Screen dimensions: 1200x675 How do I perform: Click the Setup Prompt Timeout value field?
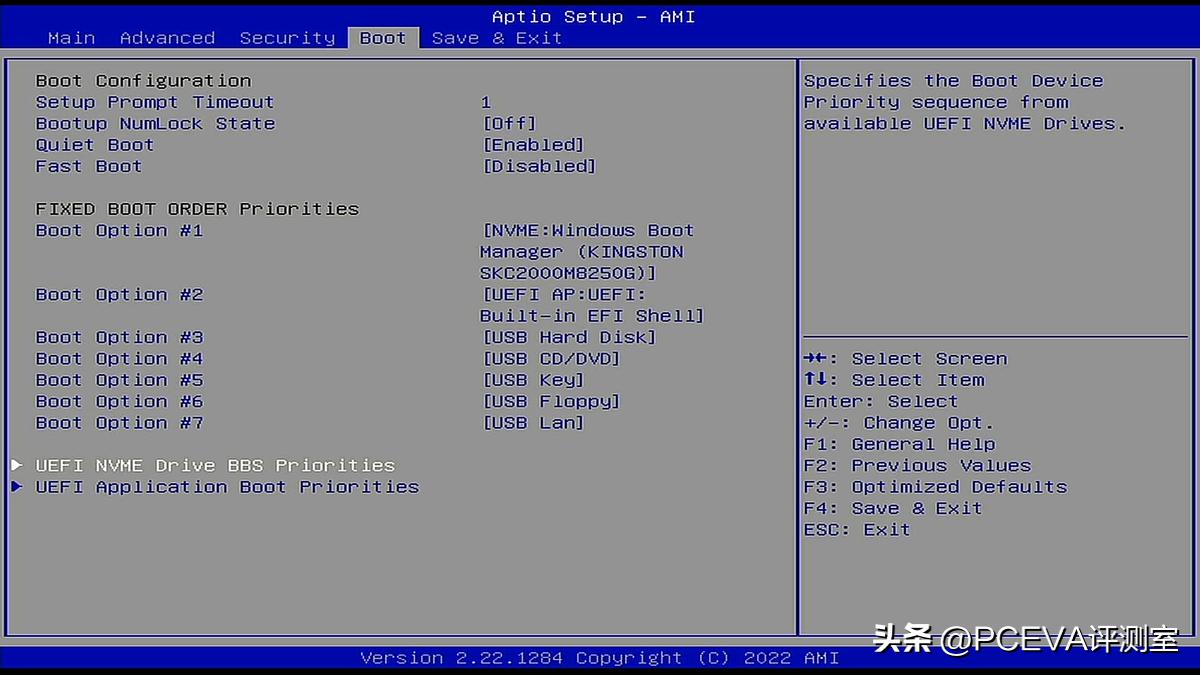(x=486, y=101)
